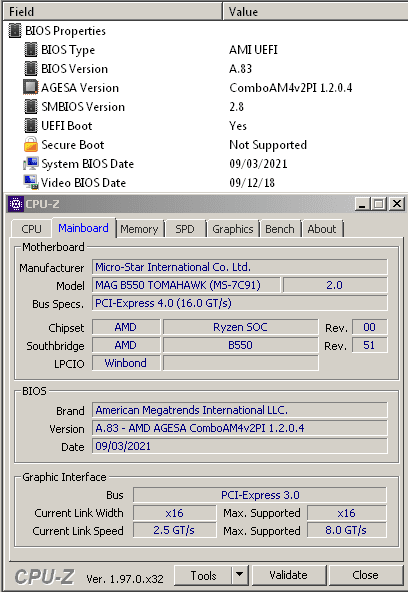Click the Model field 'MAG B550 TOMAHAWK (MS-7C91)'
The height and width of the screenshot is (592, 408).
click(x=186, y=285)
